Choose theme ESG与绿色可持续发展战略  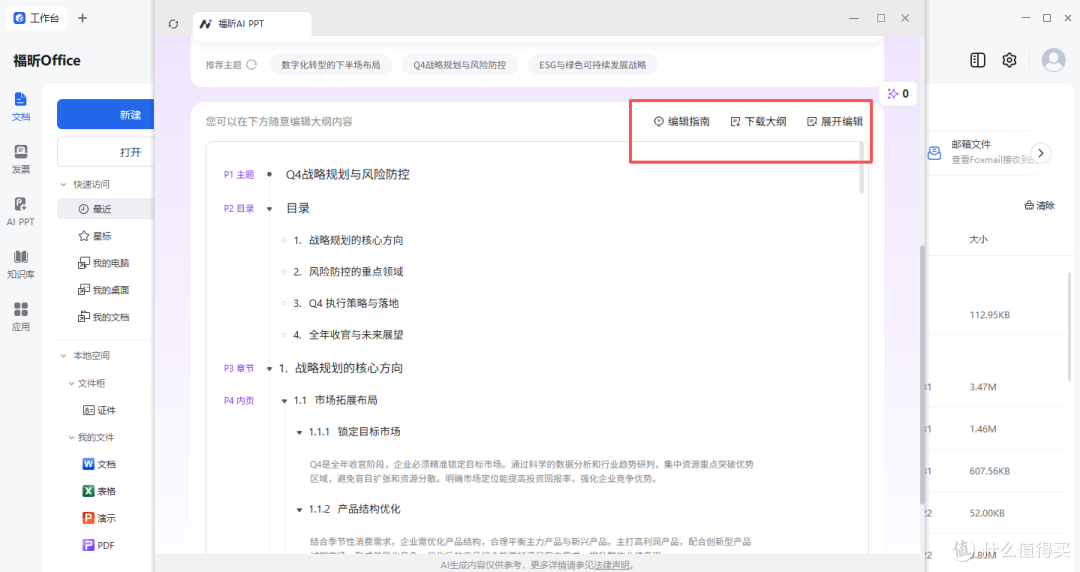592,65
